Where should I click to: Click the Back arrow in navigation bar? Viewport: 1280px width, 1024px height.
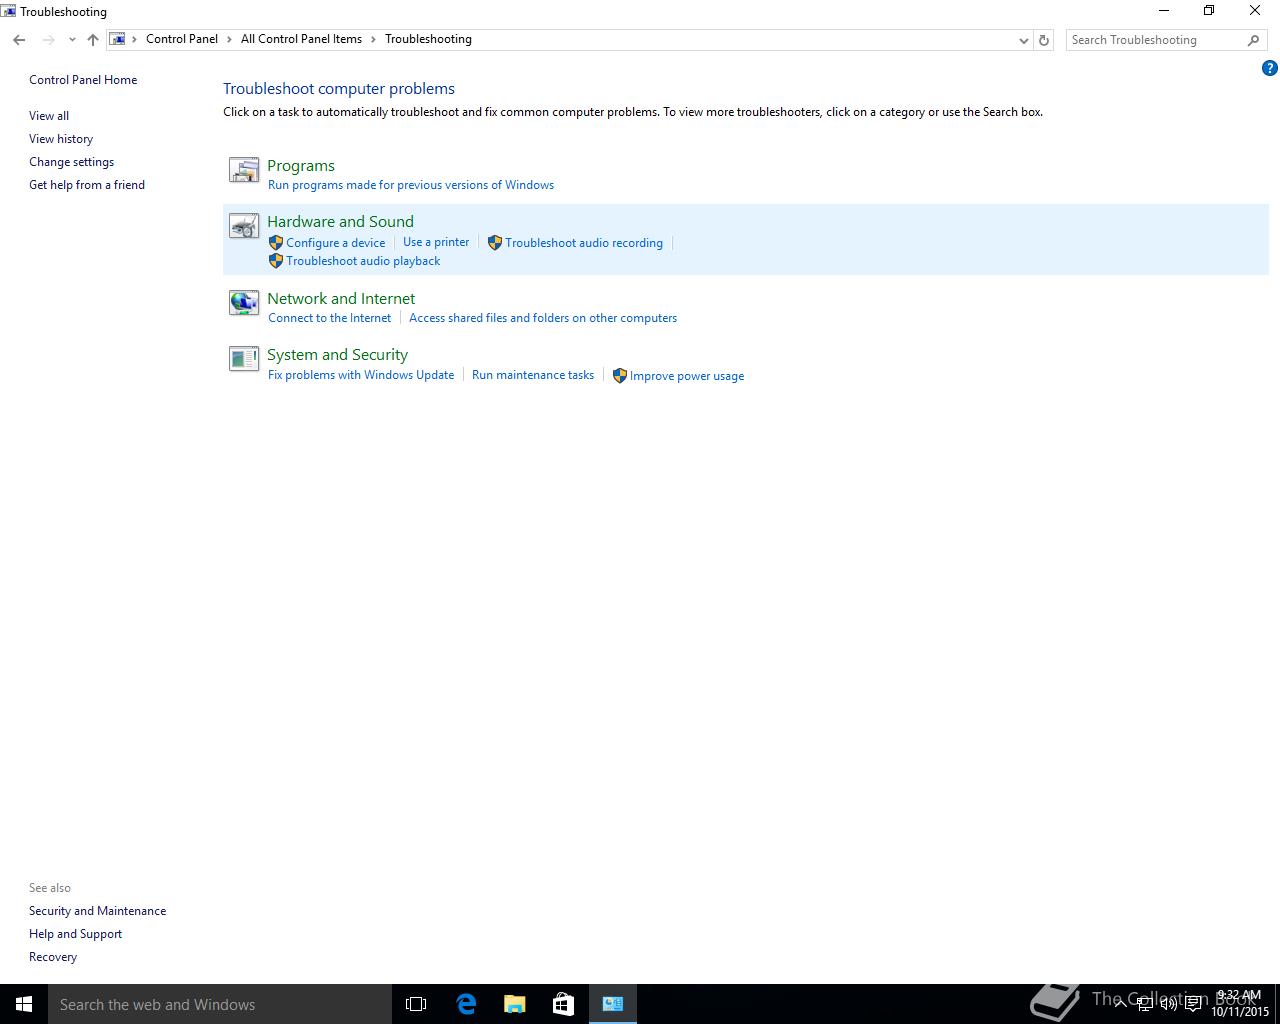[x=19, y=40]
